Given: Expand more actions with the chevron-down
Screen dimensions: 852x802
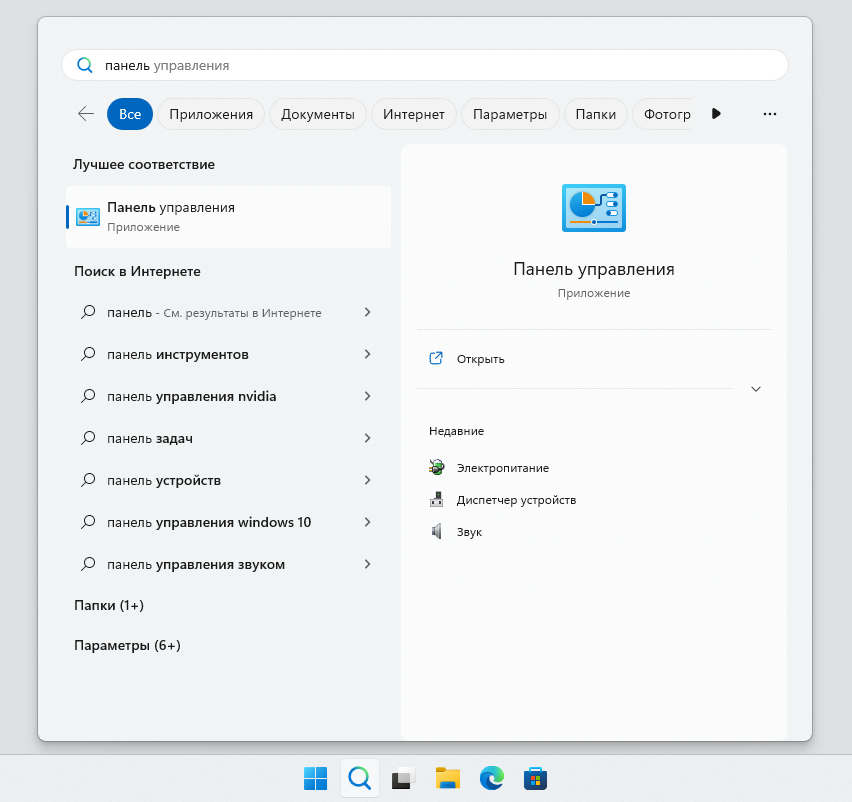Looking at the screenshot, I should point(755,389).
